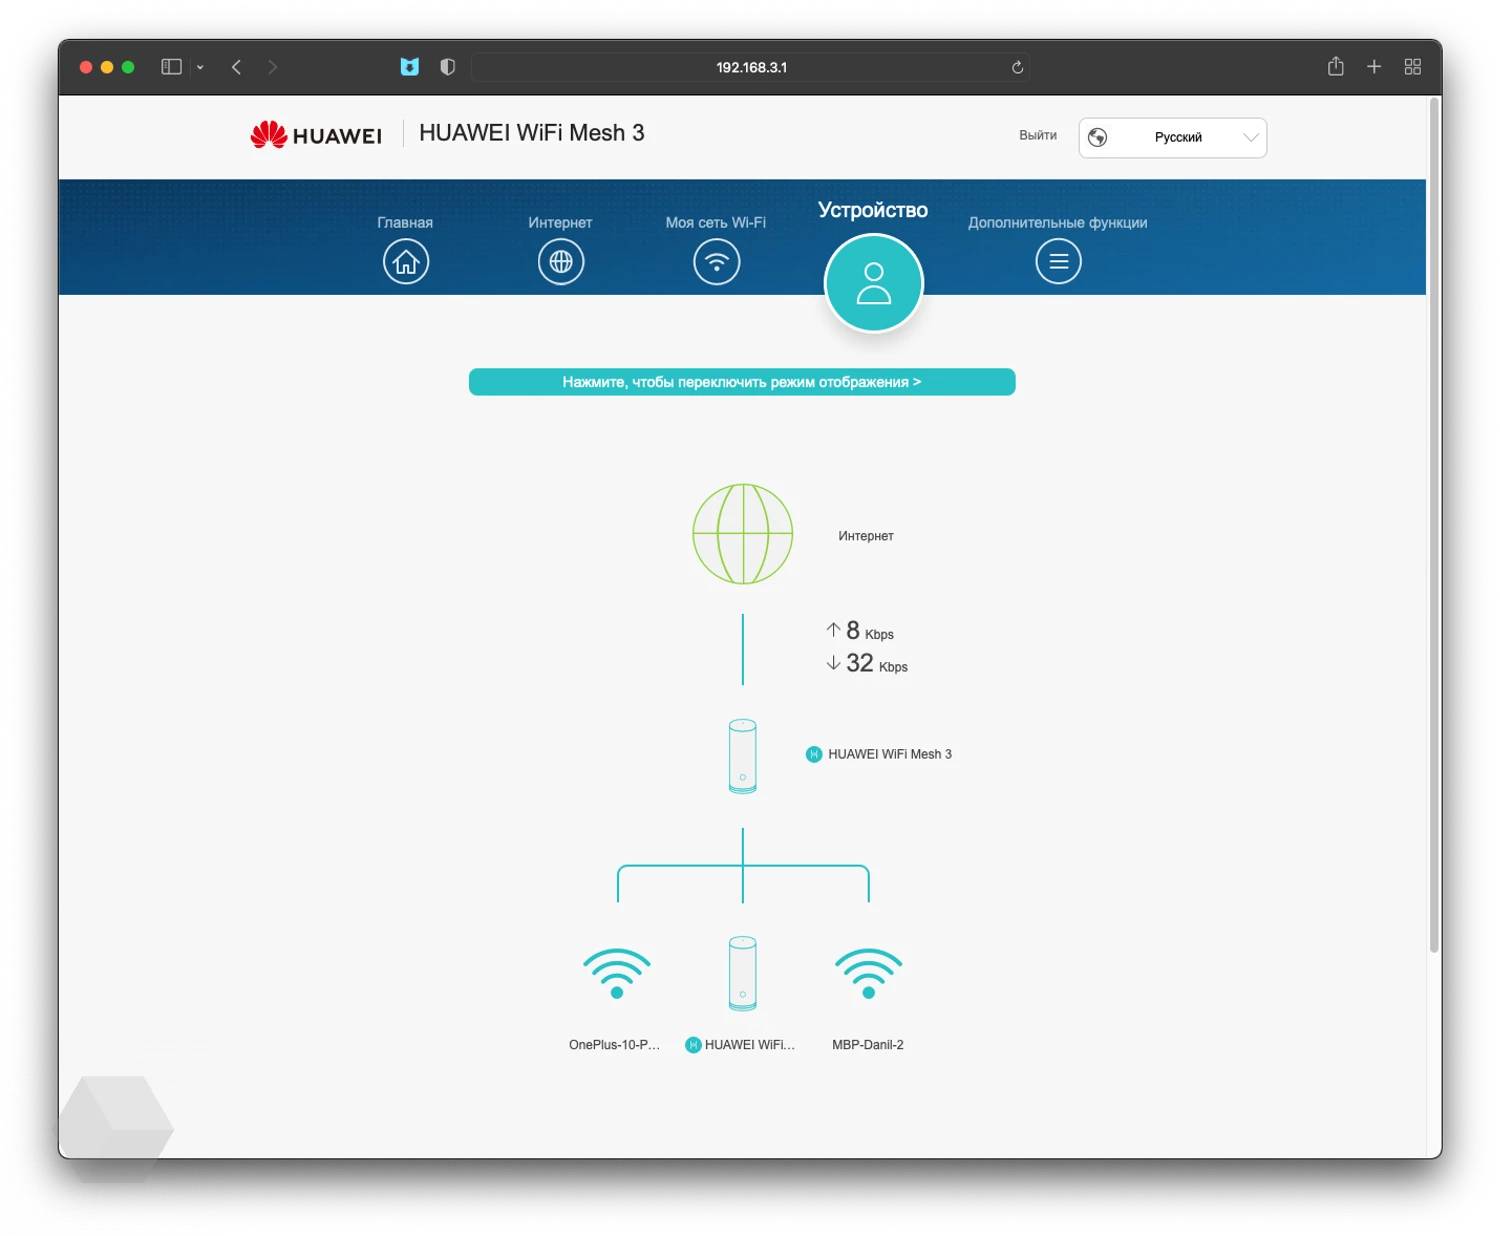Click the Safari sidebar toggle icon
The width and height of the screenshot is (1500, 1236).
(171, 67)
